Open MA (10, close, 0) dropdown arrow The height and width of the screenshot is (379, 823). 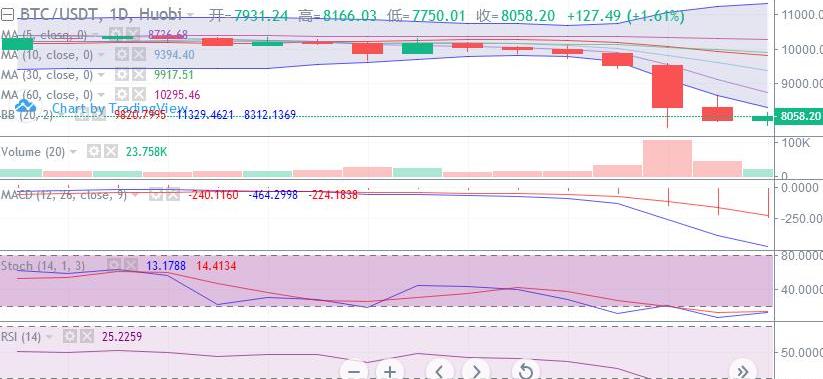101,55
